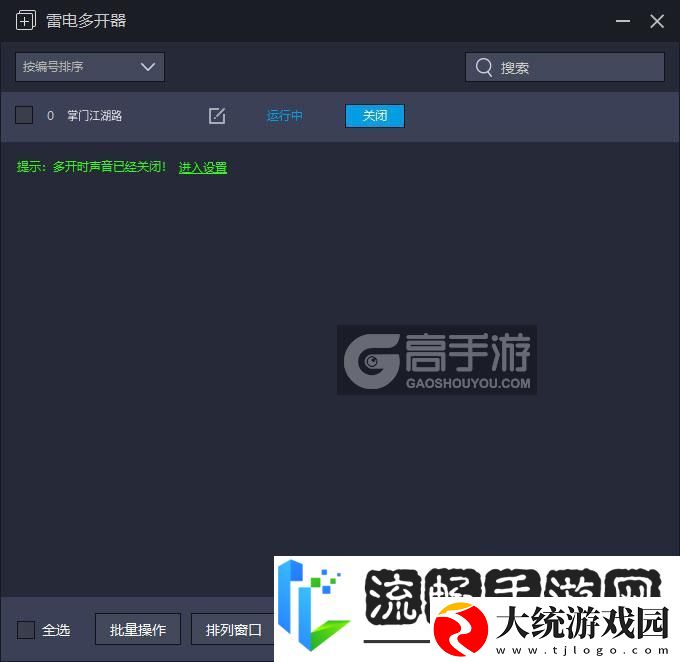Open the 按编号排序 sort dropdown

click(90, 67)
